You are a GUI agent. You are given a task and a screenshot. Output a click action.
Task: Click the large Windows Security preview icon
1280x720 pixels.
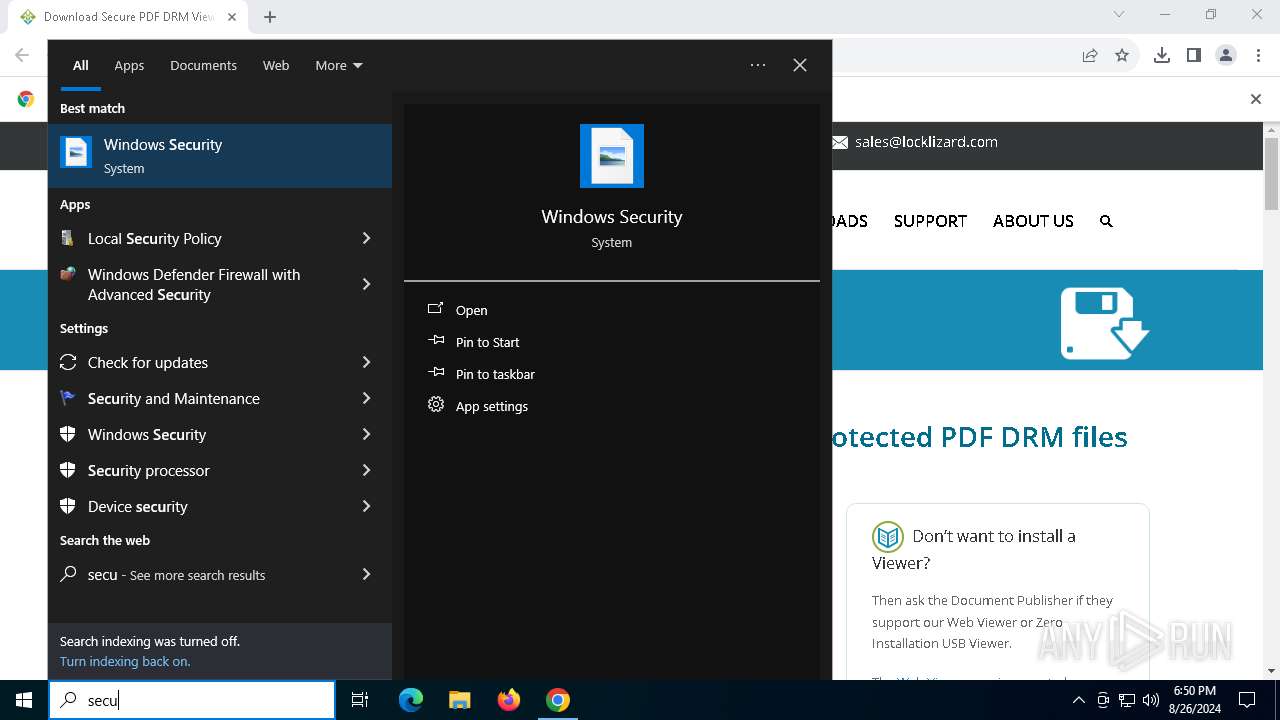click(612, 156)
